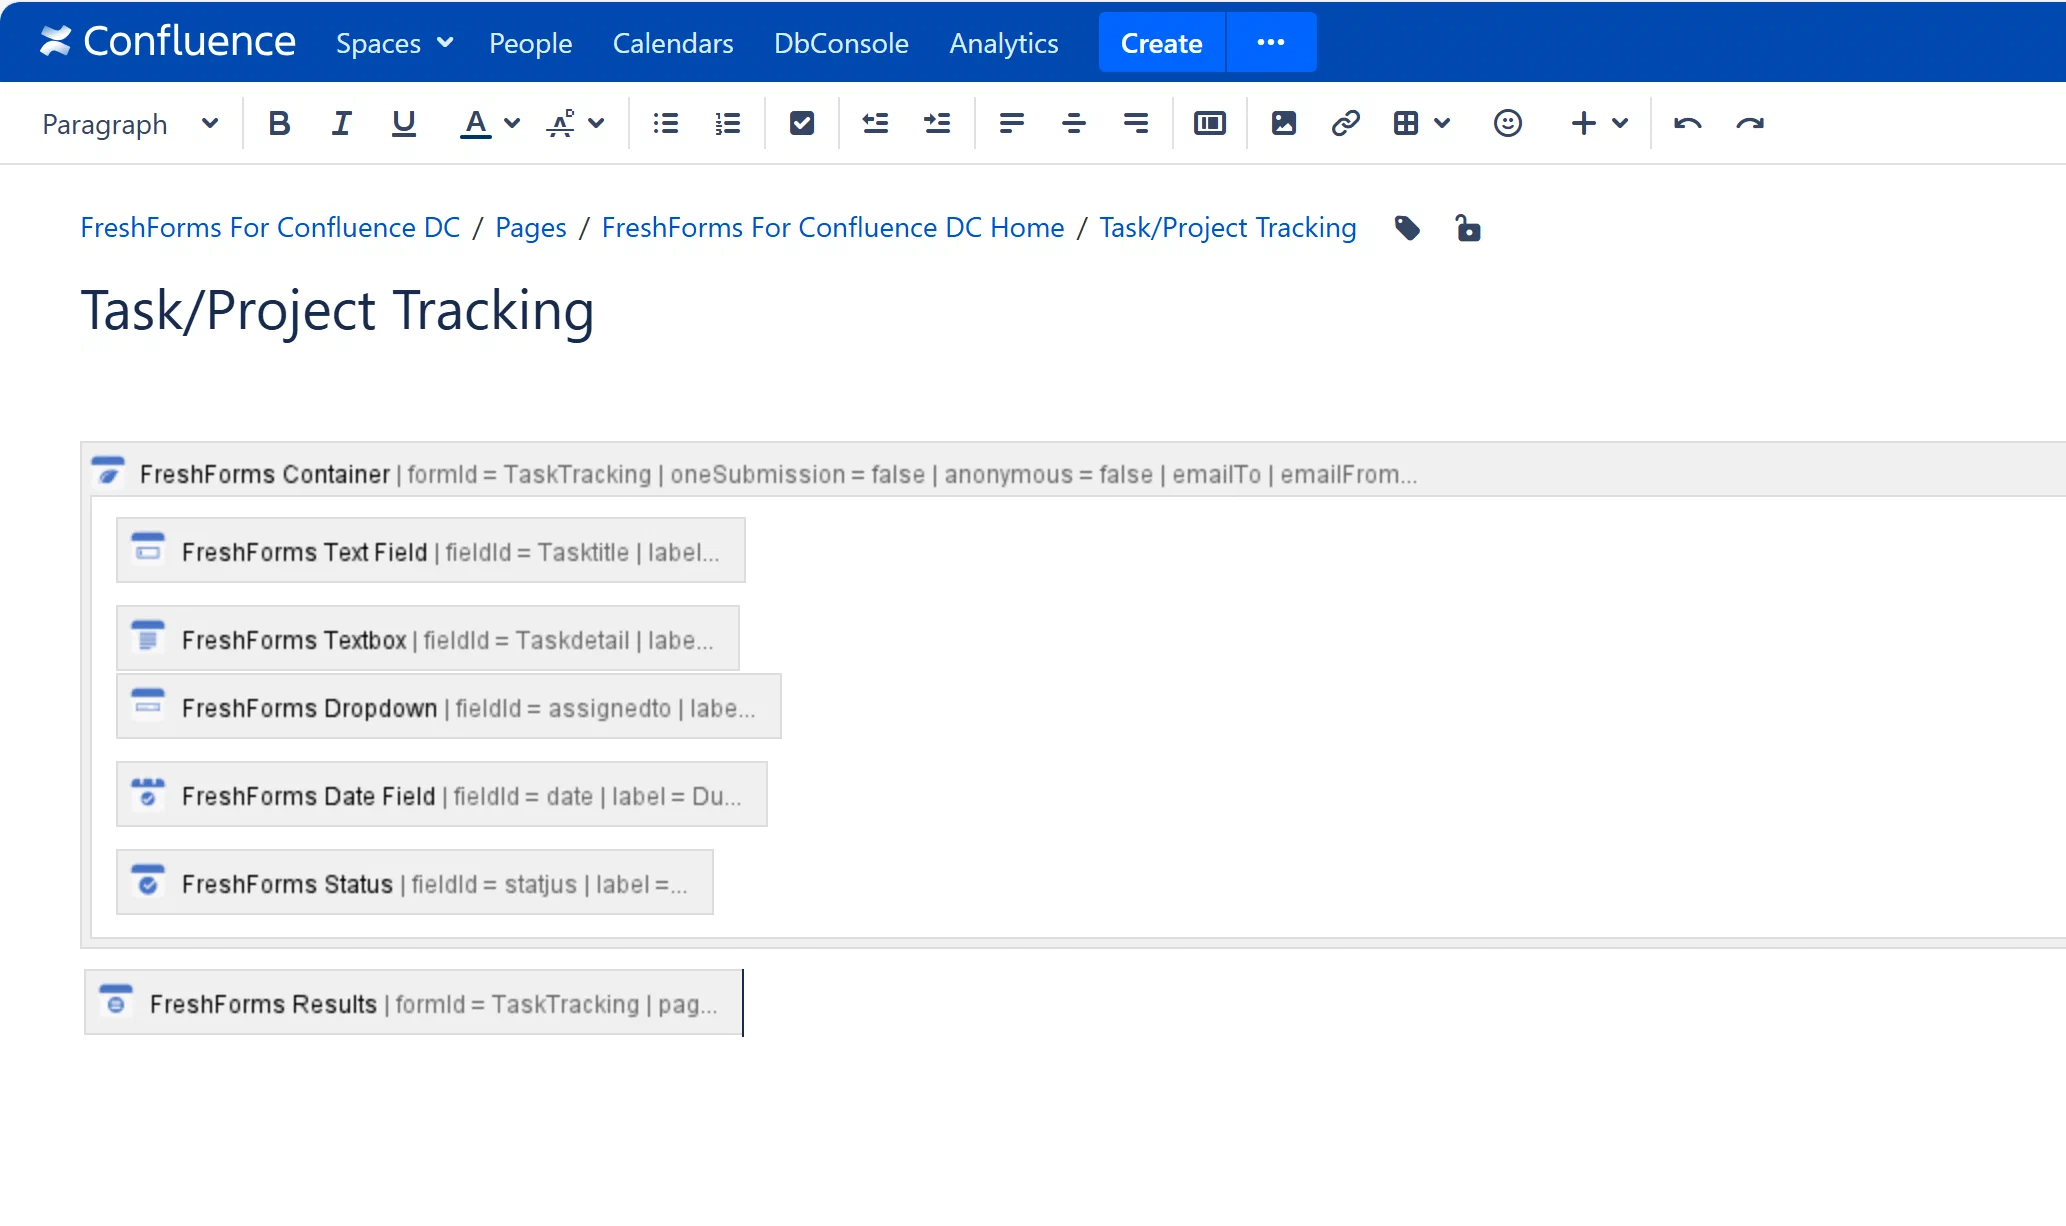Insert an emoticon
This screenshot has height=1226, width=2066.
coord(1507,123)
